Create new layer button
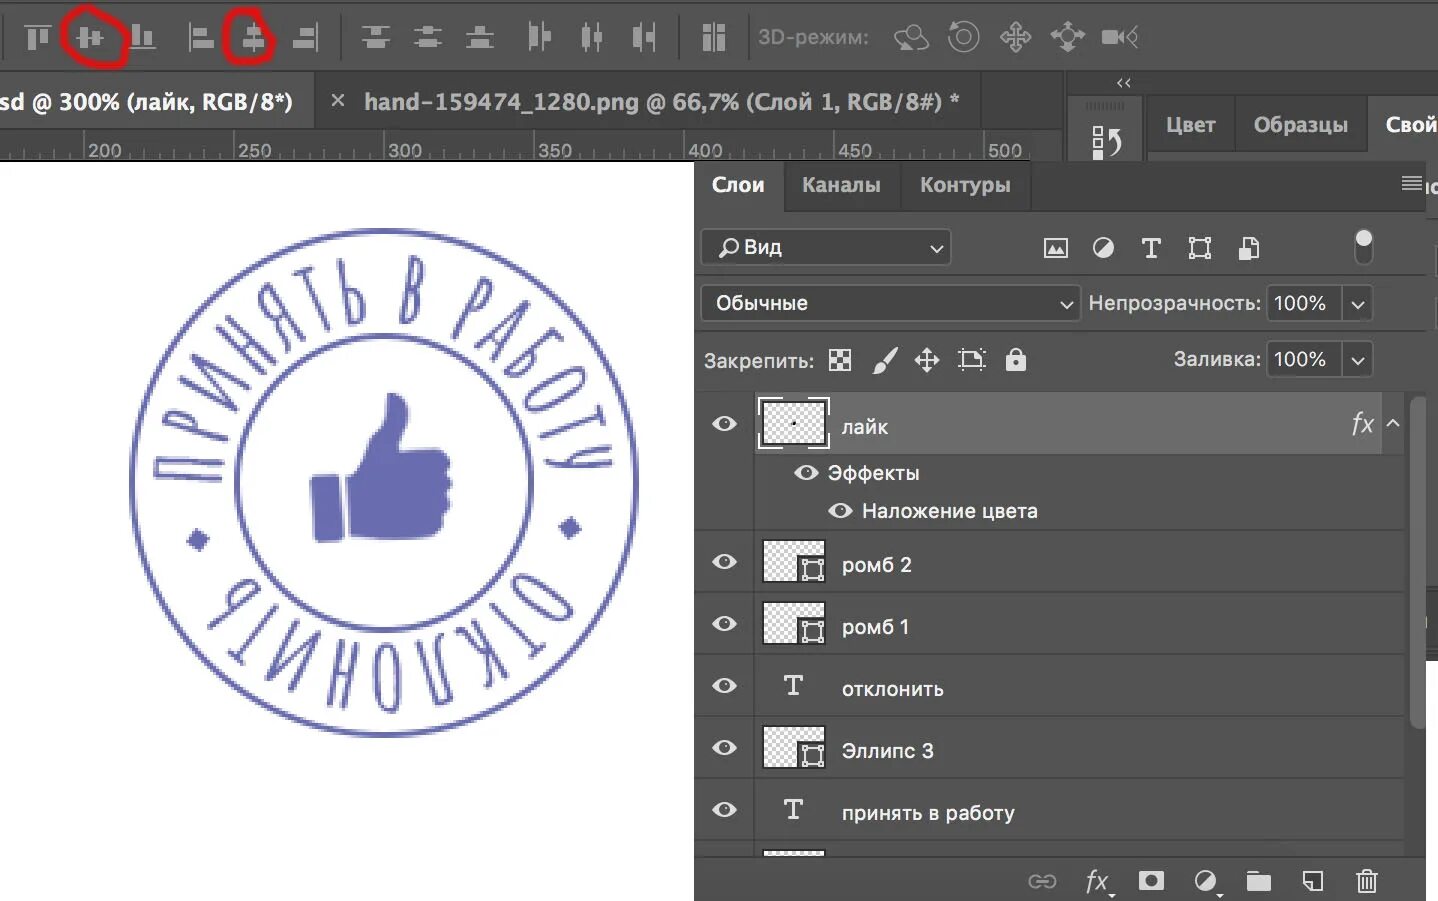Image resolution: width=1438 pixels, height=901 pixels. coord(1312,881)
